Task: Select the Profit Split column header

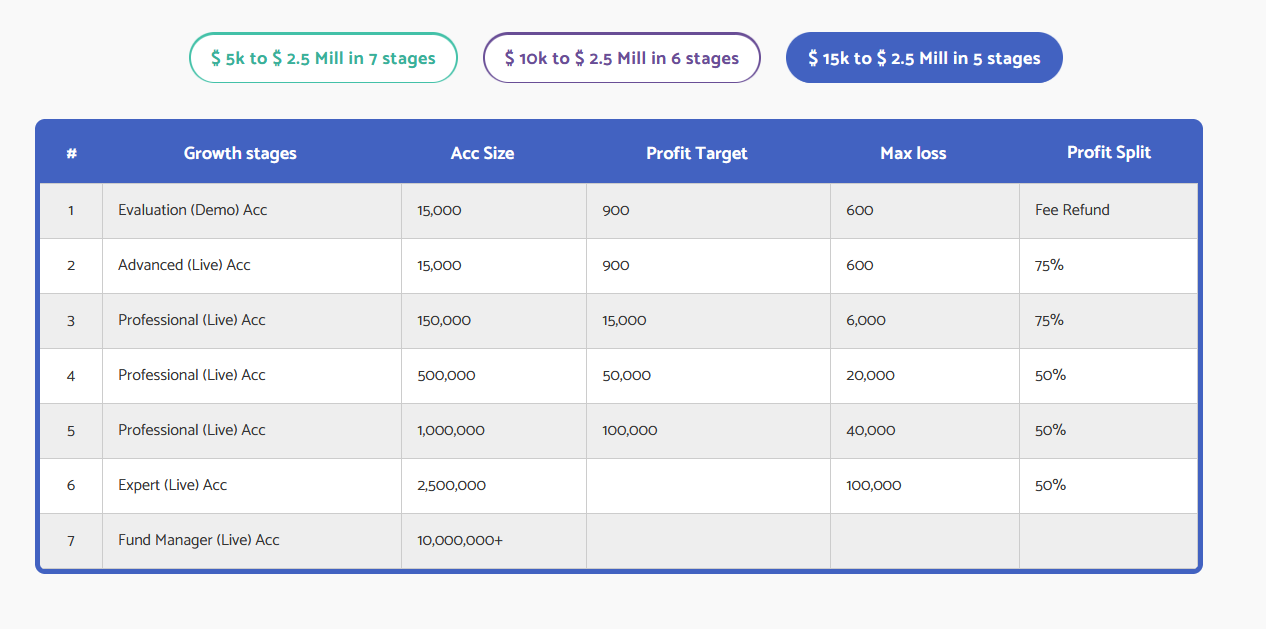Action: coord(1108,152)
